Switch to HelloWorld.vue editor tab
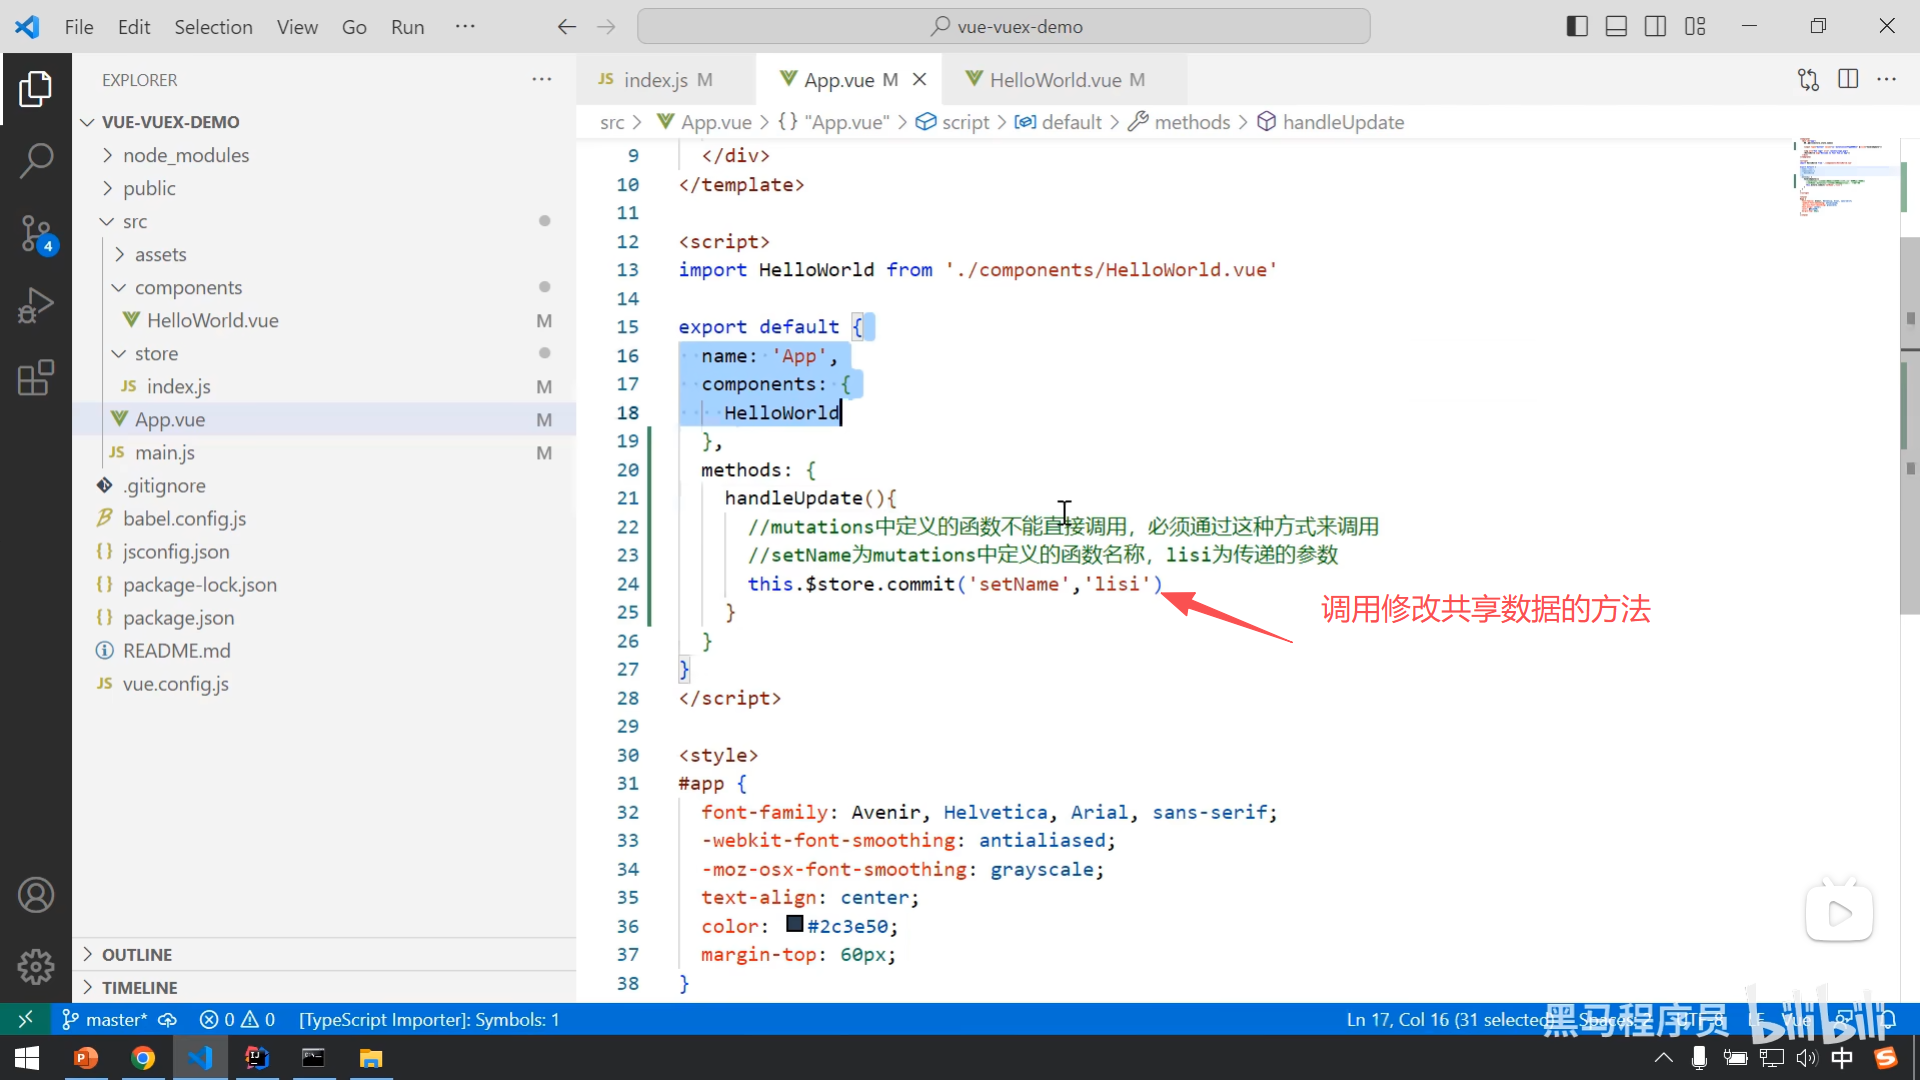Viewport: 1920px width, 1080px height. click(x=1055, y=80)
